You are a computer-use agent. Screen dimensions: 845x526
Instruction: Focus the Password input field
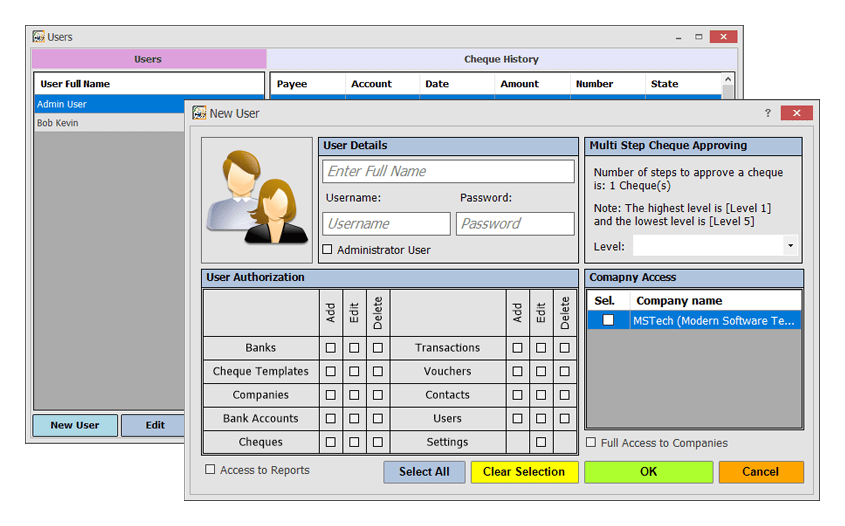[515, 224]
